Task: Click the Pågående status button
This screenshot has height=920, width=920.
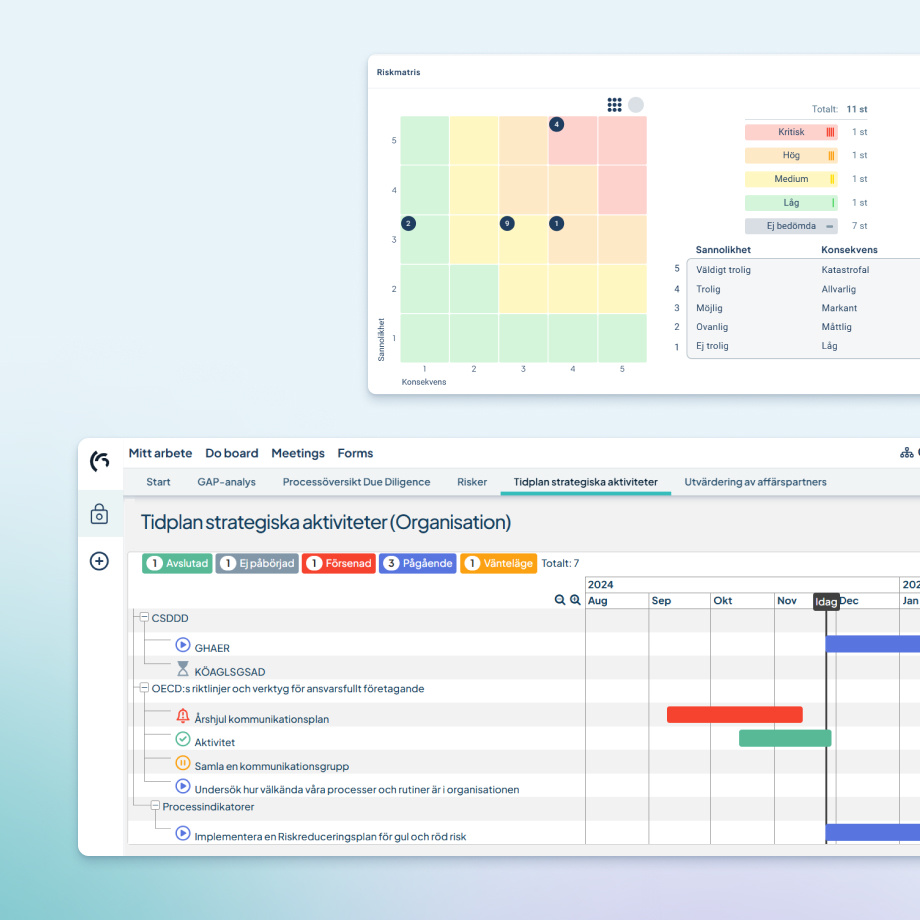Action: pyautogui.click(x=418, y=563)
